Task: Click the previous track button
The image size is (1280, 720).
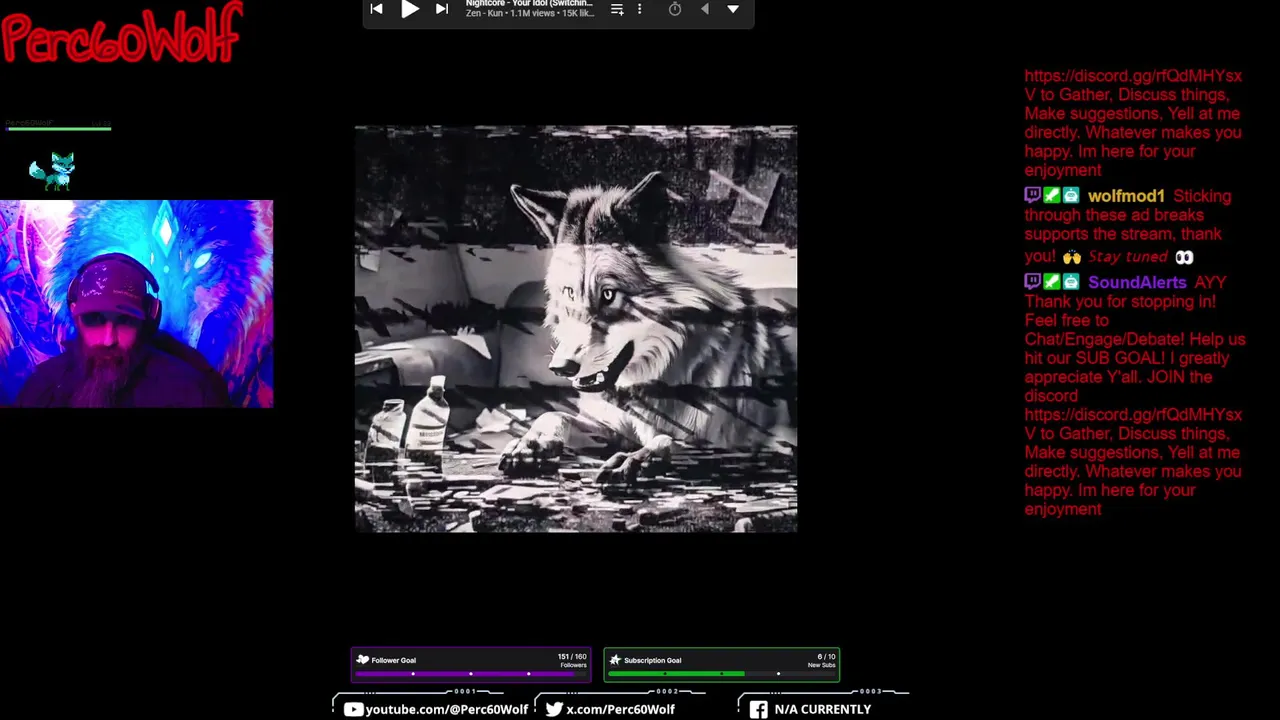Action: pos(376,9)
